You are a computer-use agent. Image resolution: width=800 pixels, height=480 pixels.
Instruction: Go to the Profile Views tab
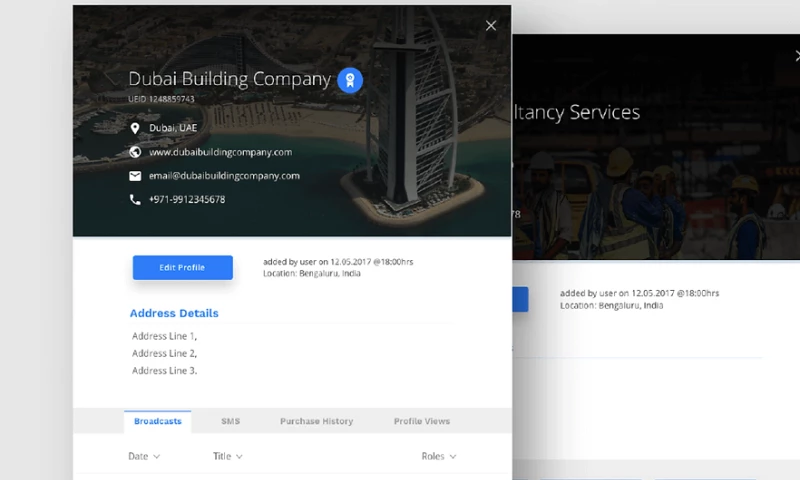421,421
